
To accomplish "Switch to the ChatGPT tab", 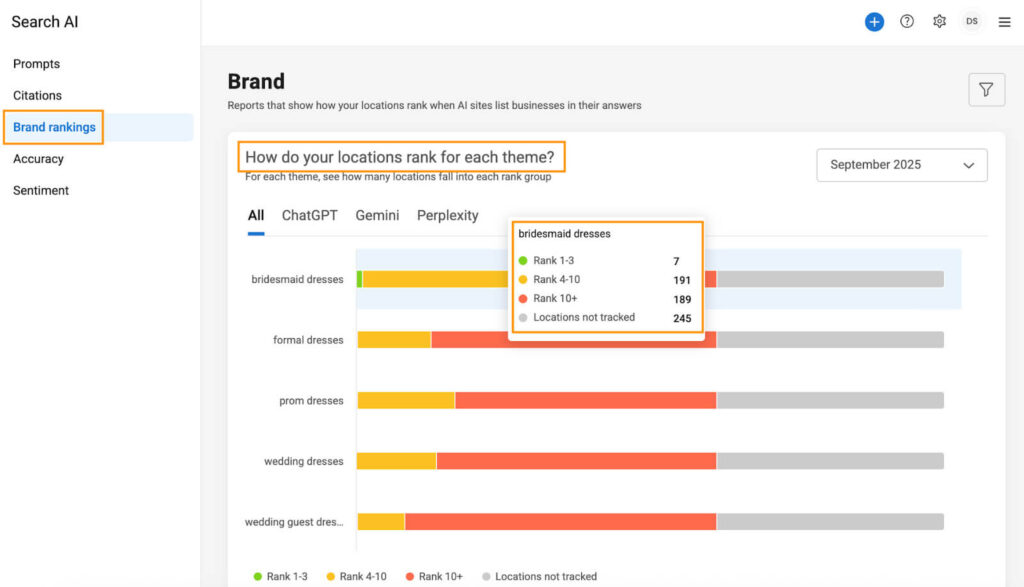I will (309, 214).
